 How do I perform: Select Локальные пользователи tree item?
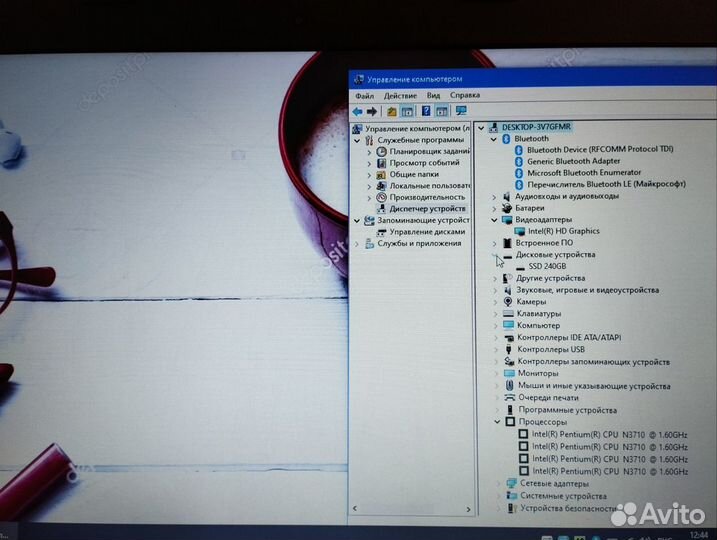click(429, 186)
